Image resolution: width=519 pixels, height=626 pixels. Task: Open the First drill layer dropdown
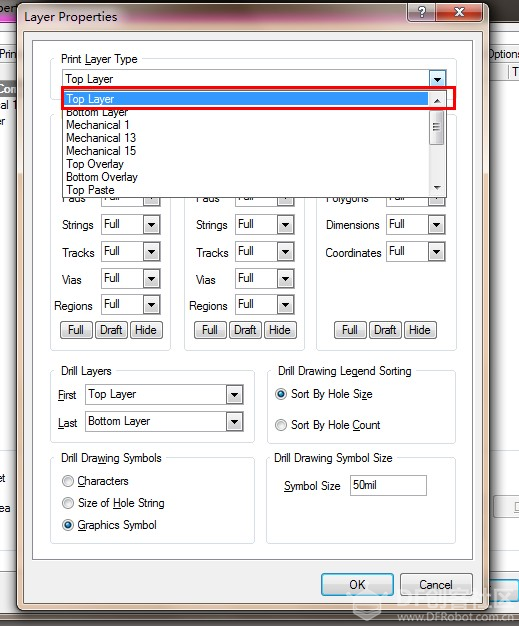pos(234,395)
